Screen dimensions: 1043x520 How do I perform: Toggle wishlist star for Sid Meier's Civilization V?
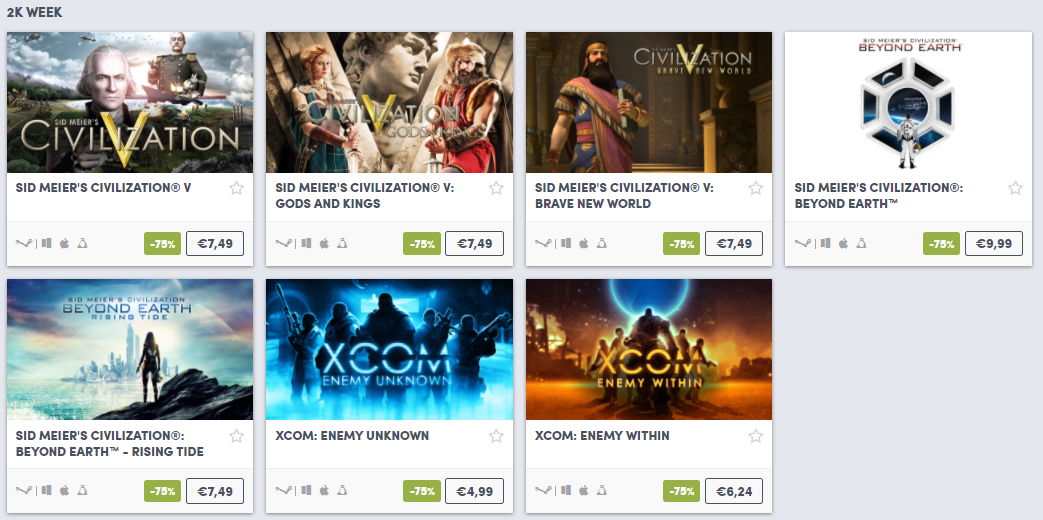tap(236, 188)
